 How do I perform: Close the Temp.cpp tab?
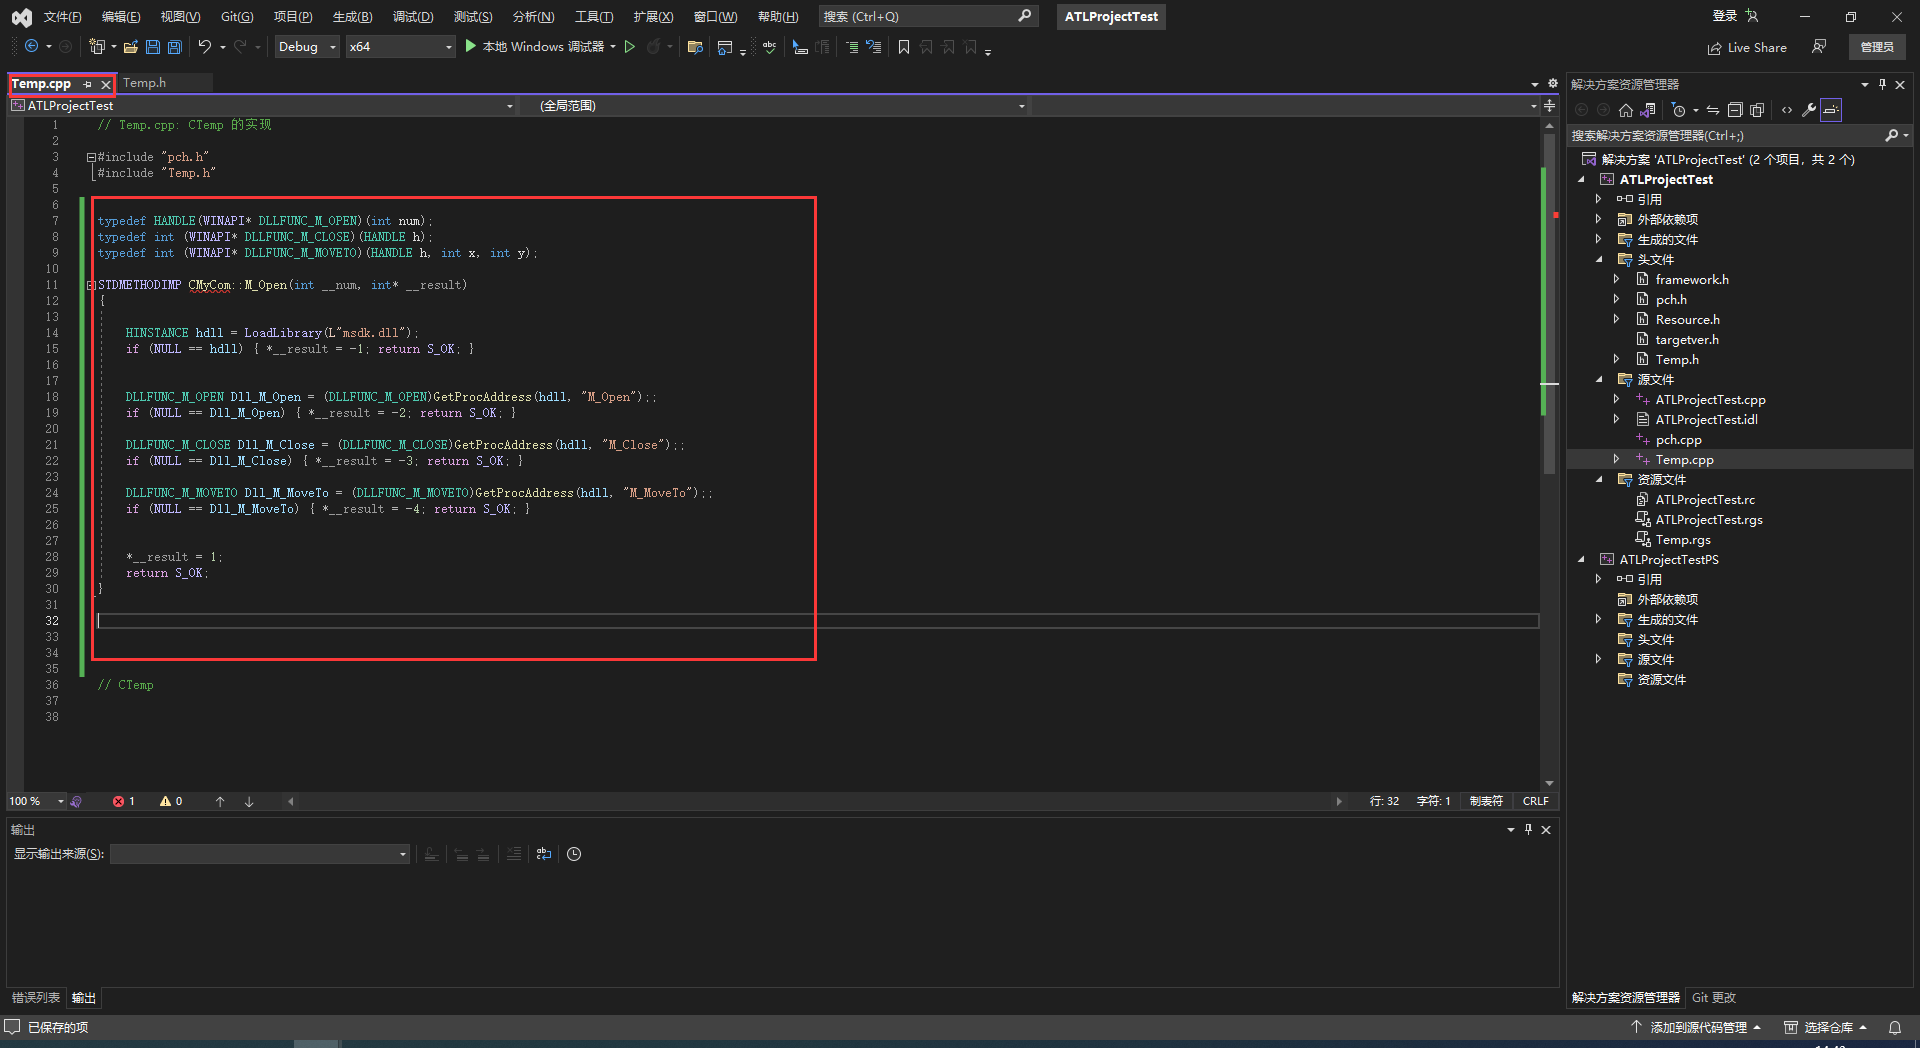[x=106, y=85]
